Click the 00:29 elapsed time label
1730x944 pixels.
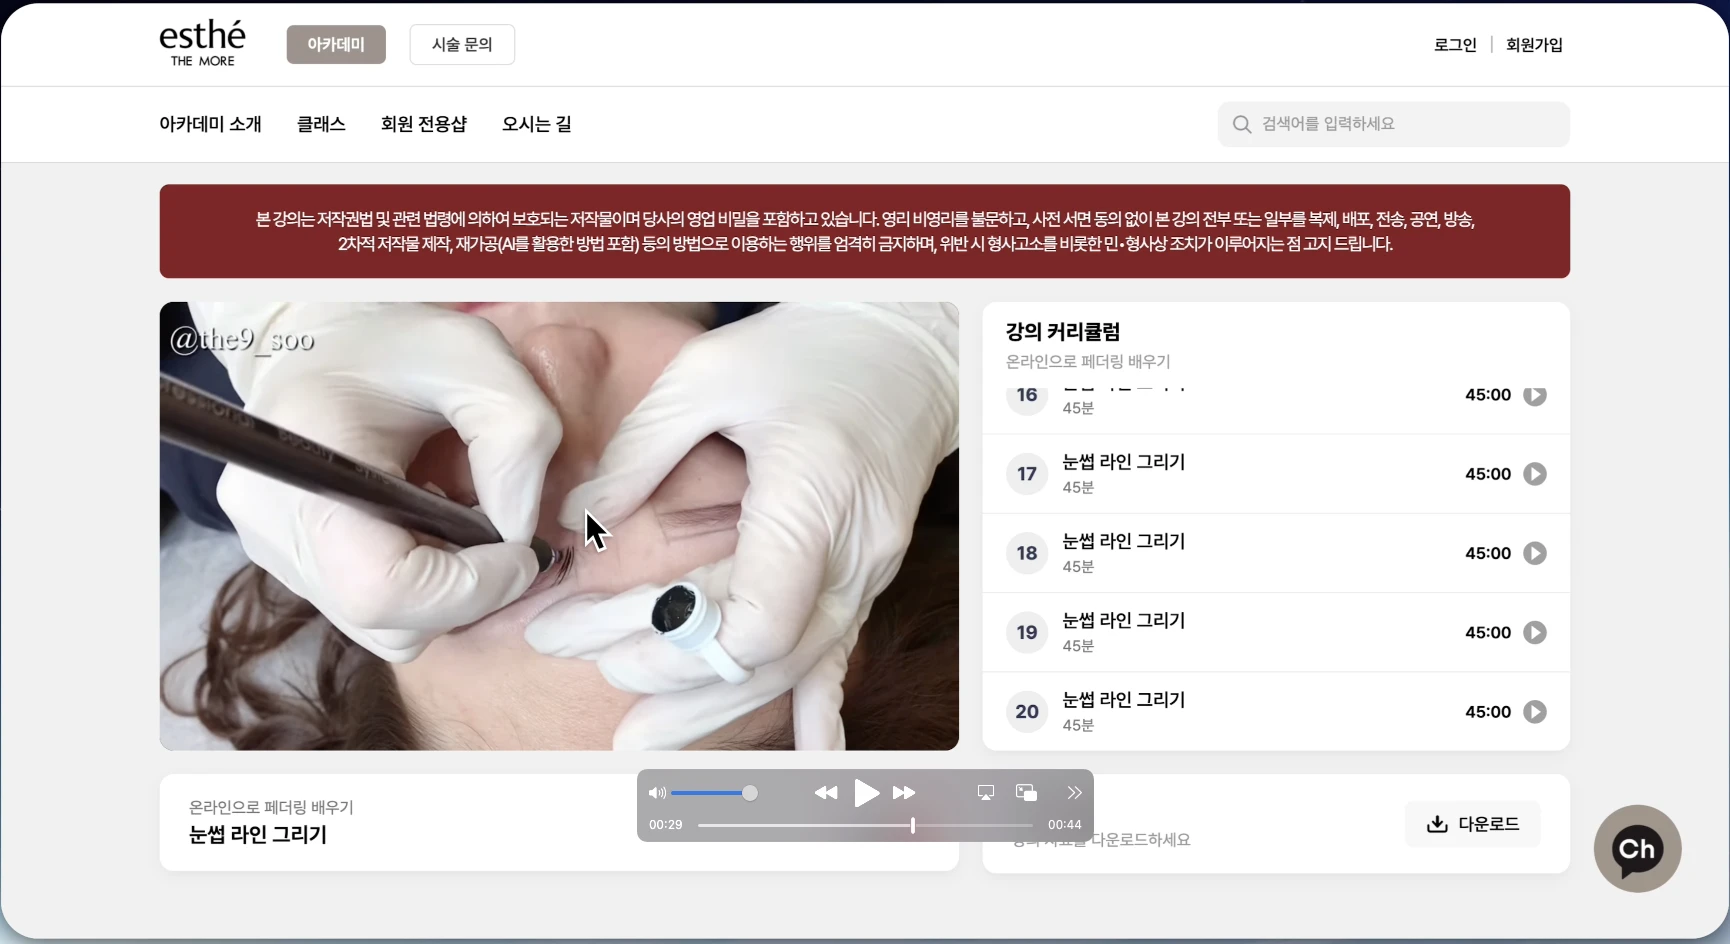665,825
